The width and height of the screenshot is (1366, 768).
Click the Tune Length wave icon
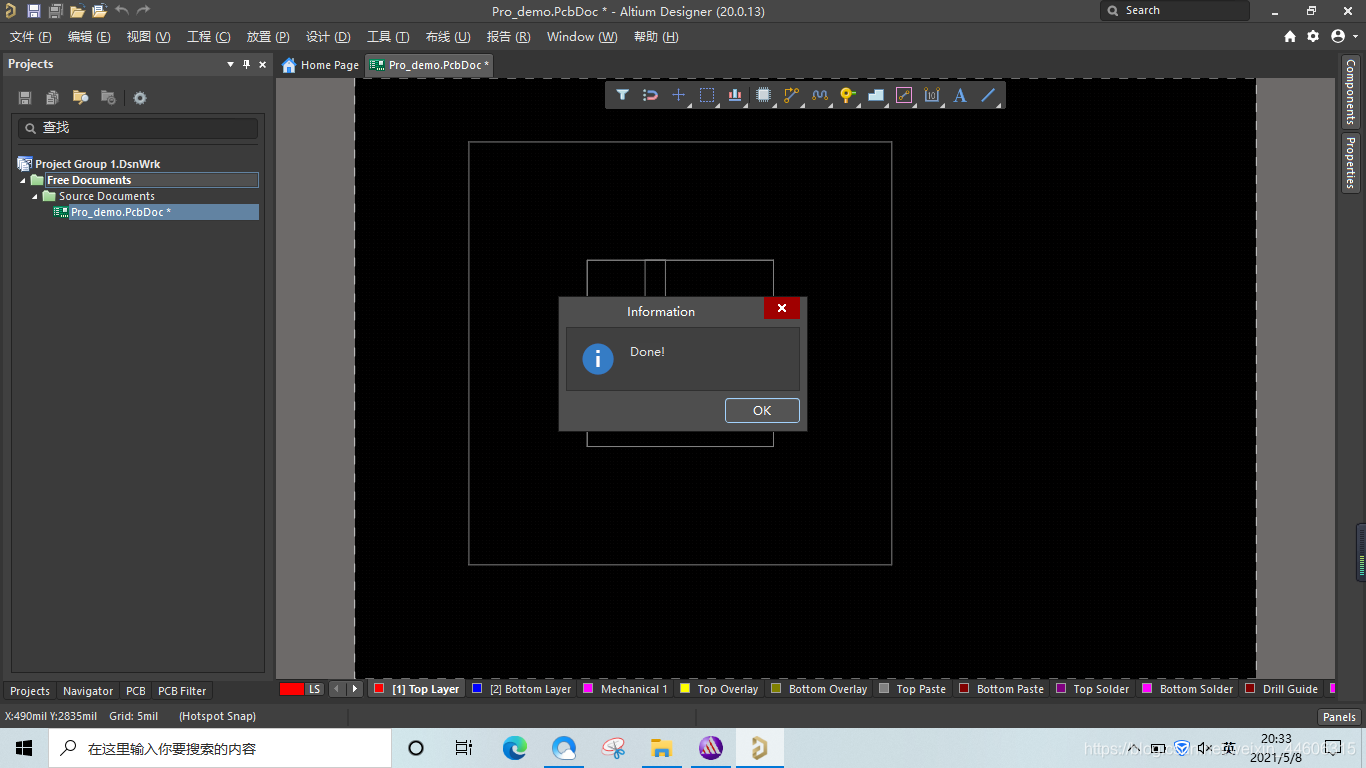pos(820,95)
